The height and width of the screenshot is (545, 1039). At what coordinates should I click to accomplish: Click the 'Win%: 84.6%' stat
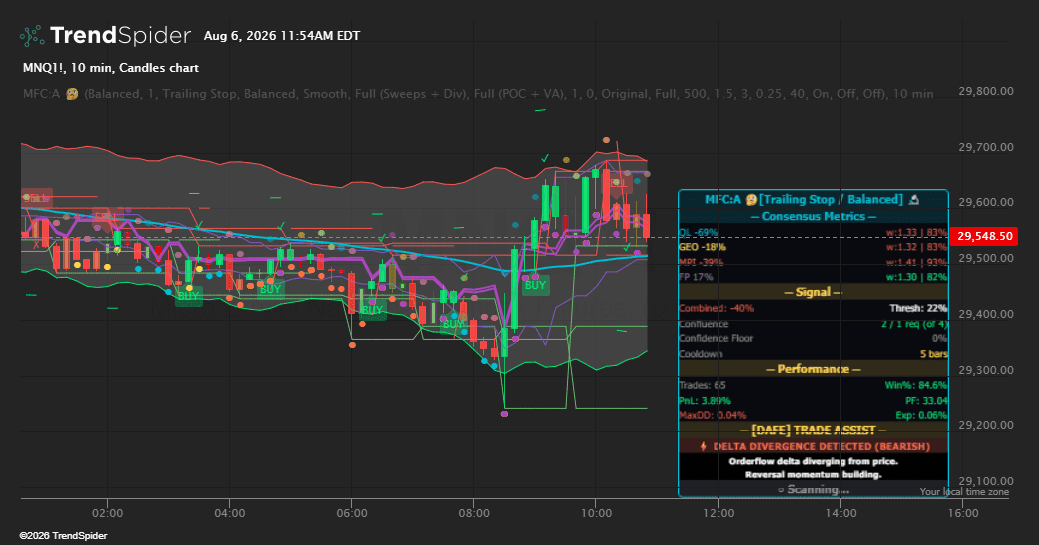tap(916, 385)
